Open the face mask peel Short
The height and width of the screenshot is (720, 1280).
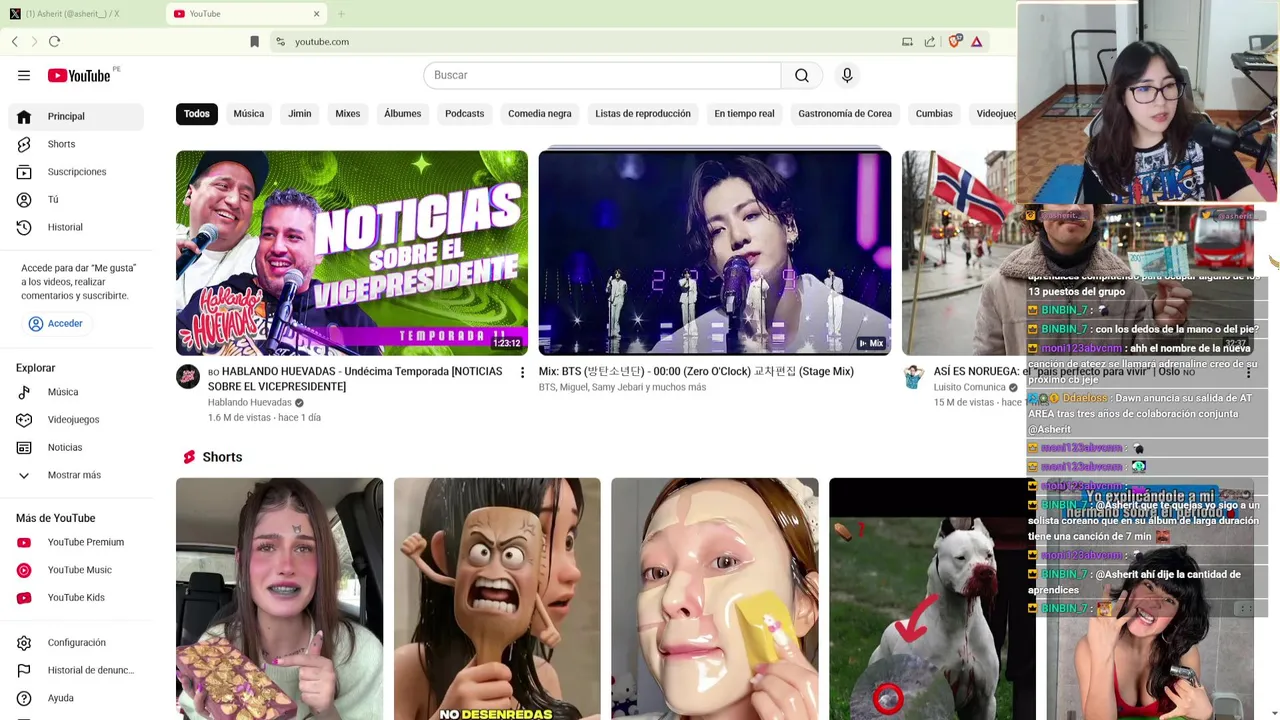pos(715,599)
